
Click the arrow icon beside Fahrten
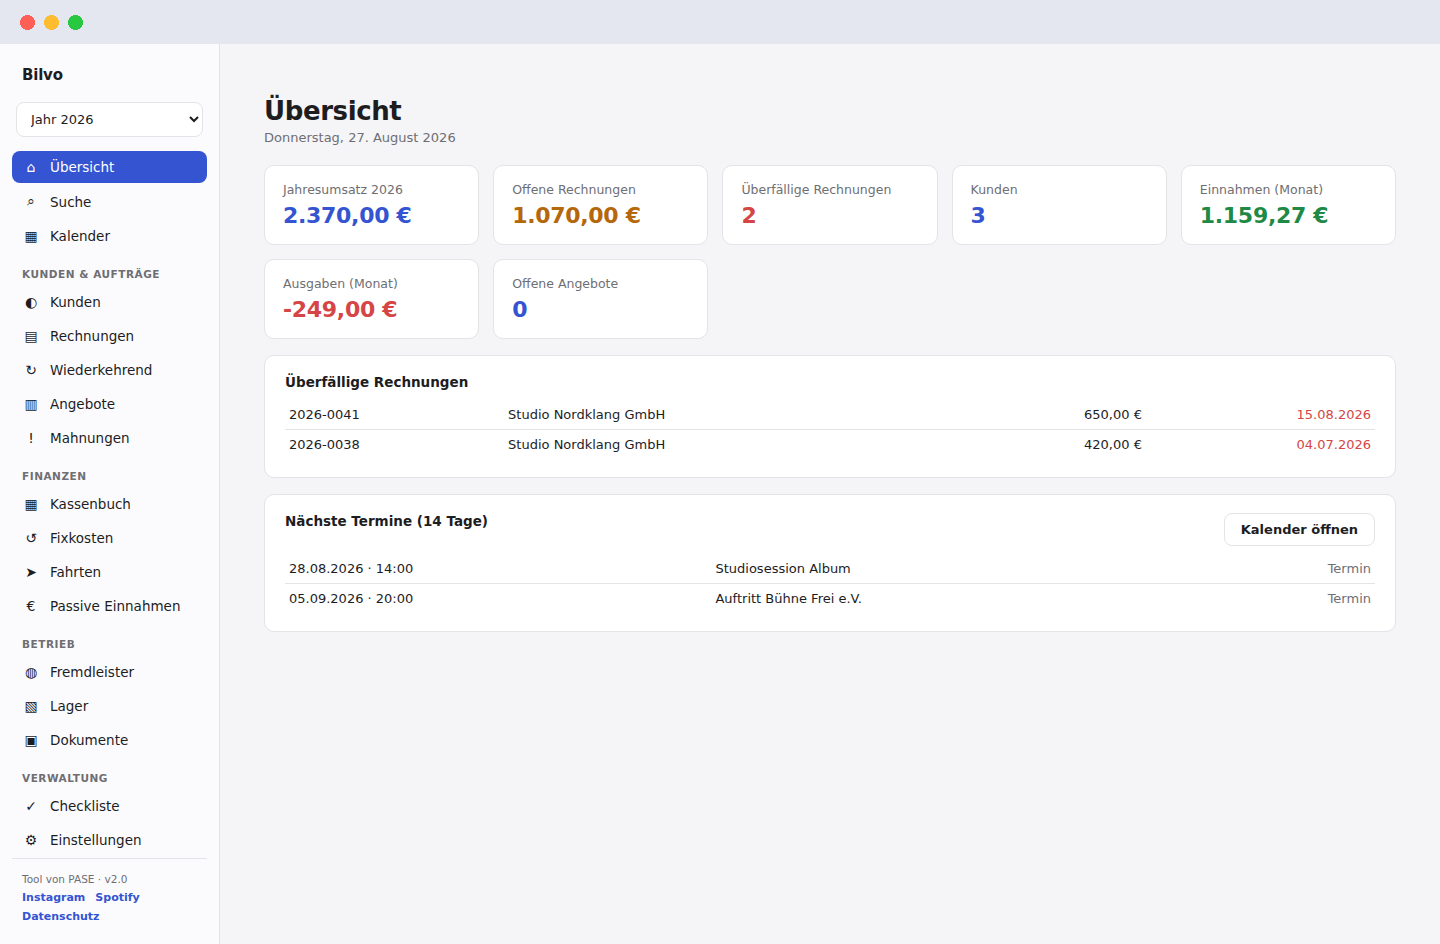pos(31,573)
